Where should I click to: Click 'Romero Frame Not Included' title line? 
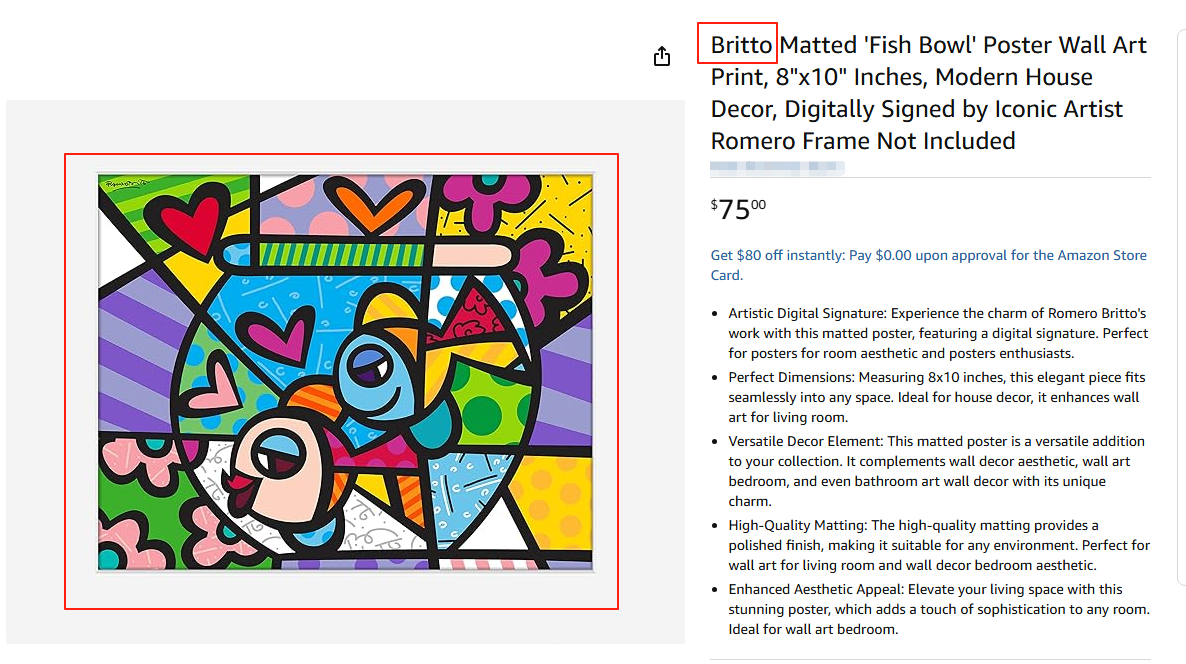(863, 141)
